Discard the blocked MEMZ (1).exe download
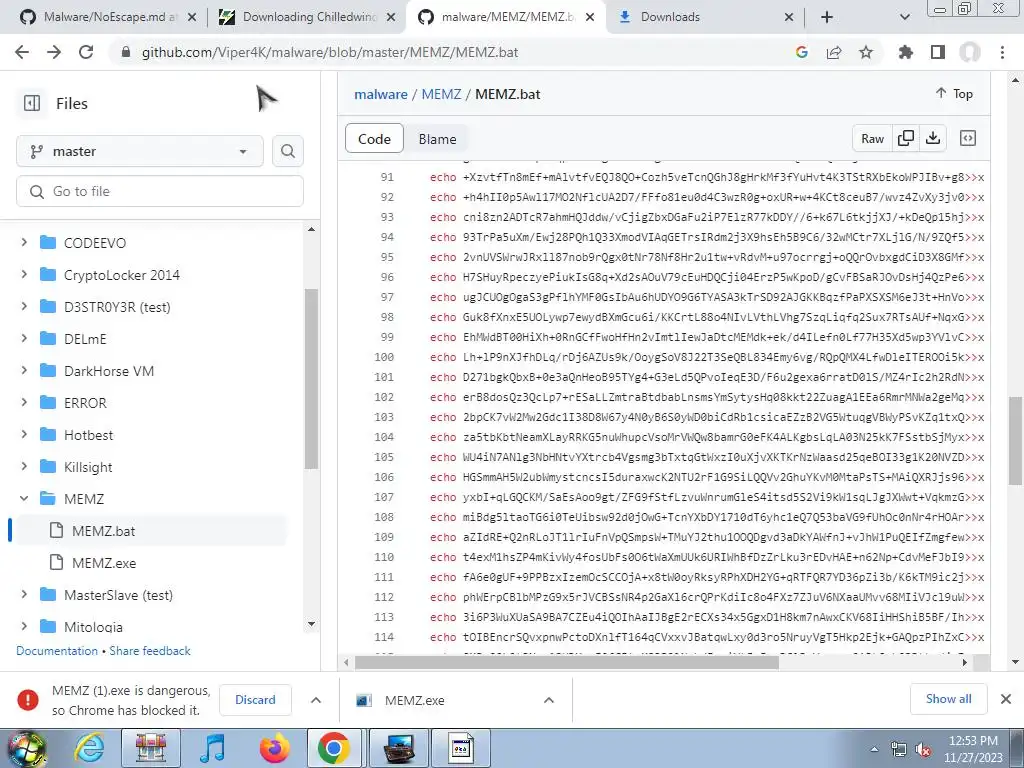The width and height of the screenshot is (1024, 768). pos(255,699)
